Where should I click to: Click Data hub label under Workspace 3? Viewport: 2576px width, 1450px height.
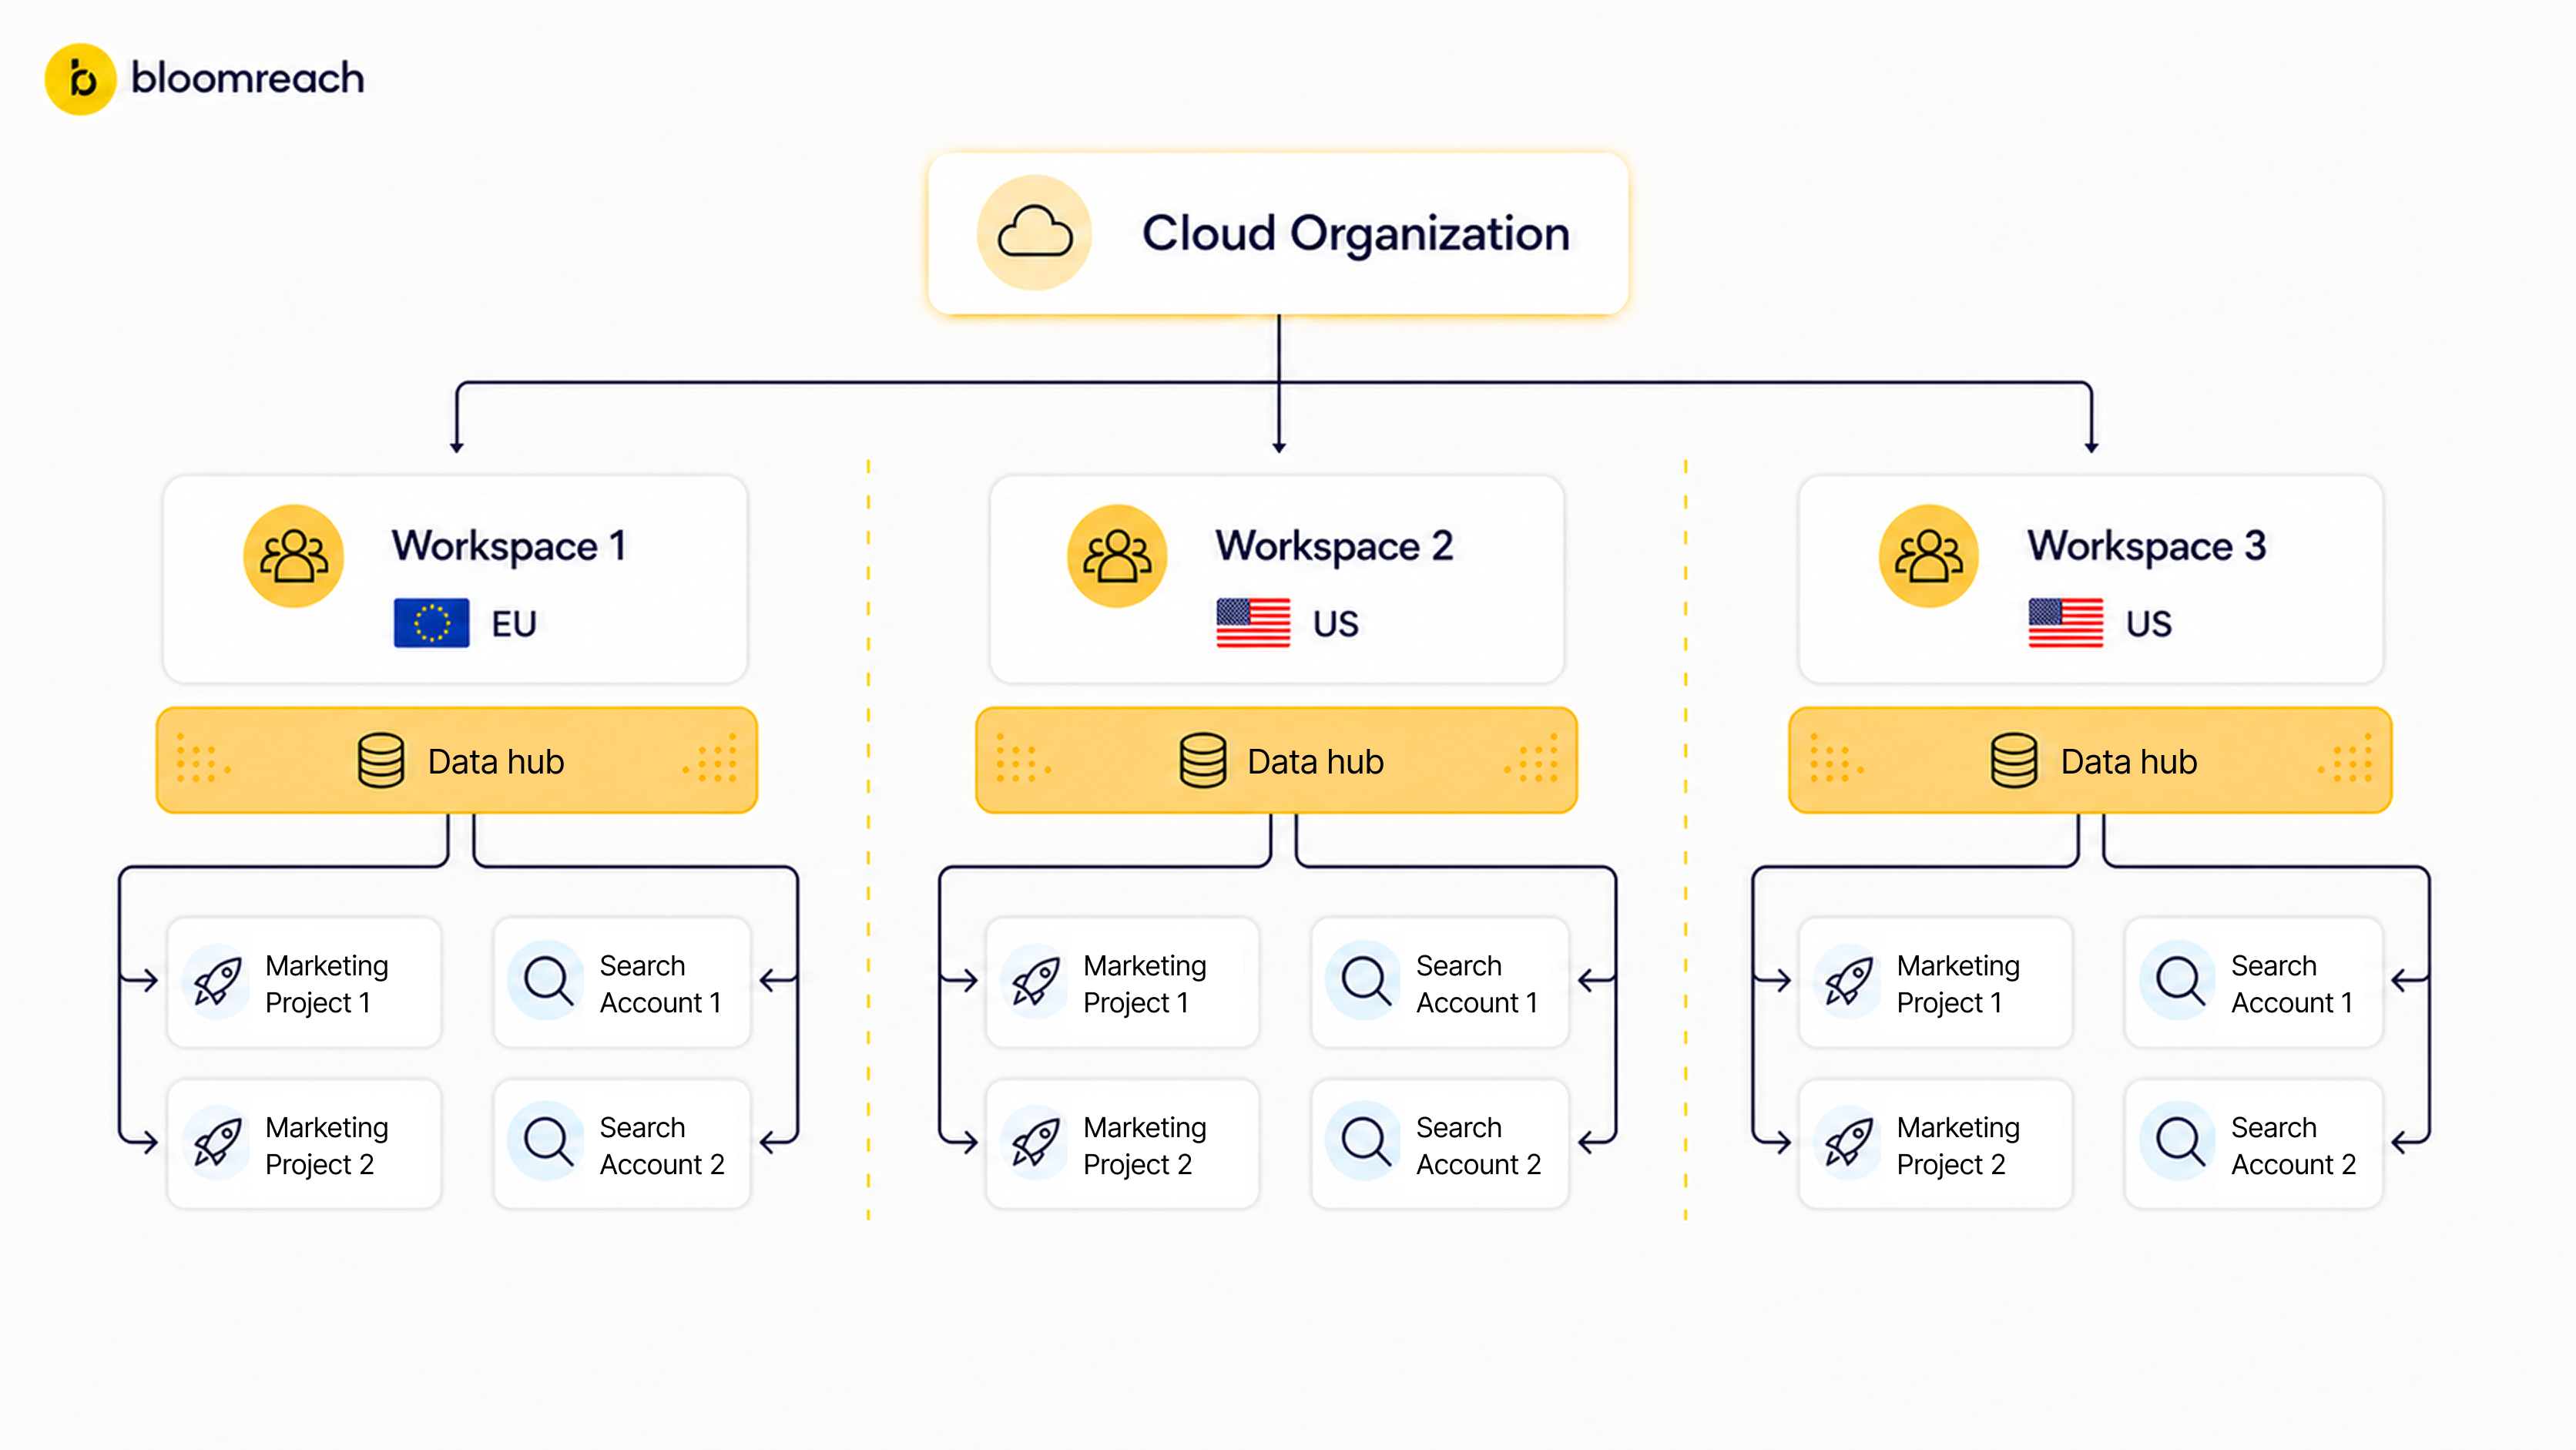coord(2129,762)
